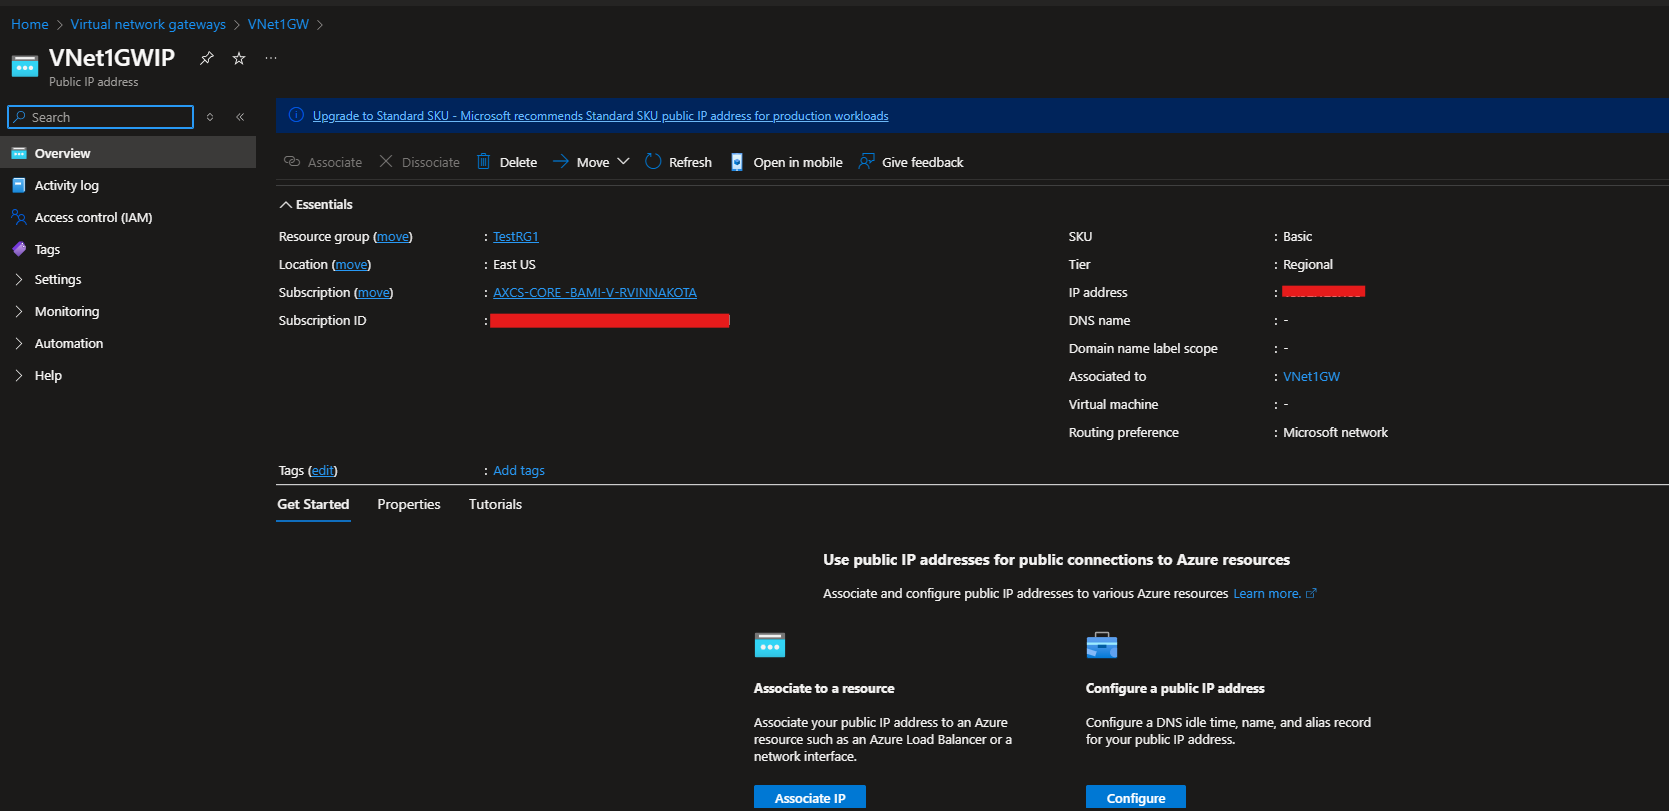Switch to the Get Started tab
Image resolution: width=1669 pixels, height=811 pixels.
(x=313, y=504)
